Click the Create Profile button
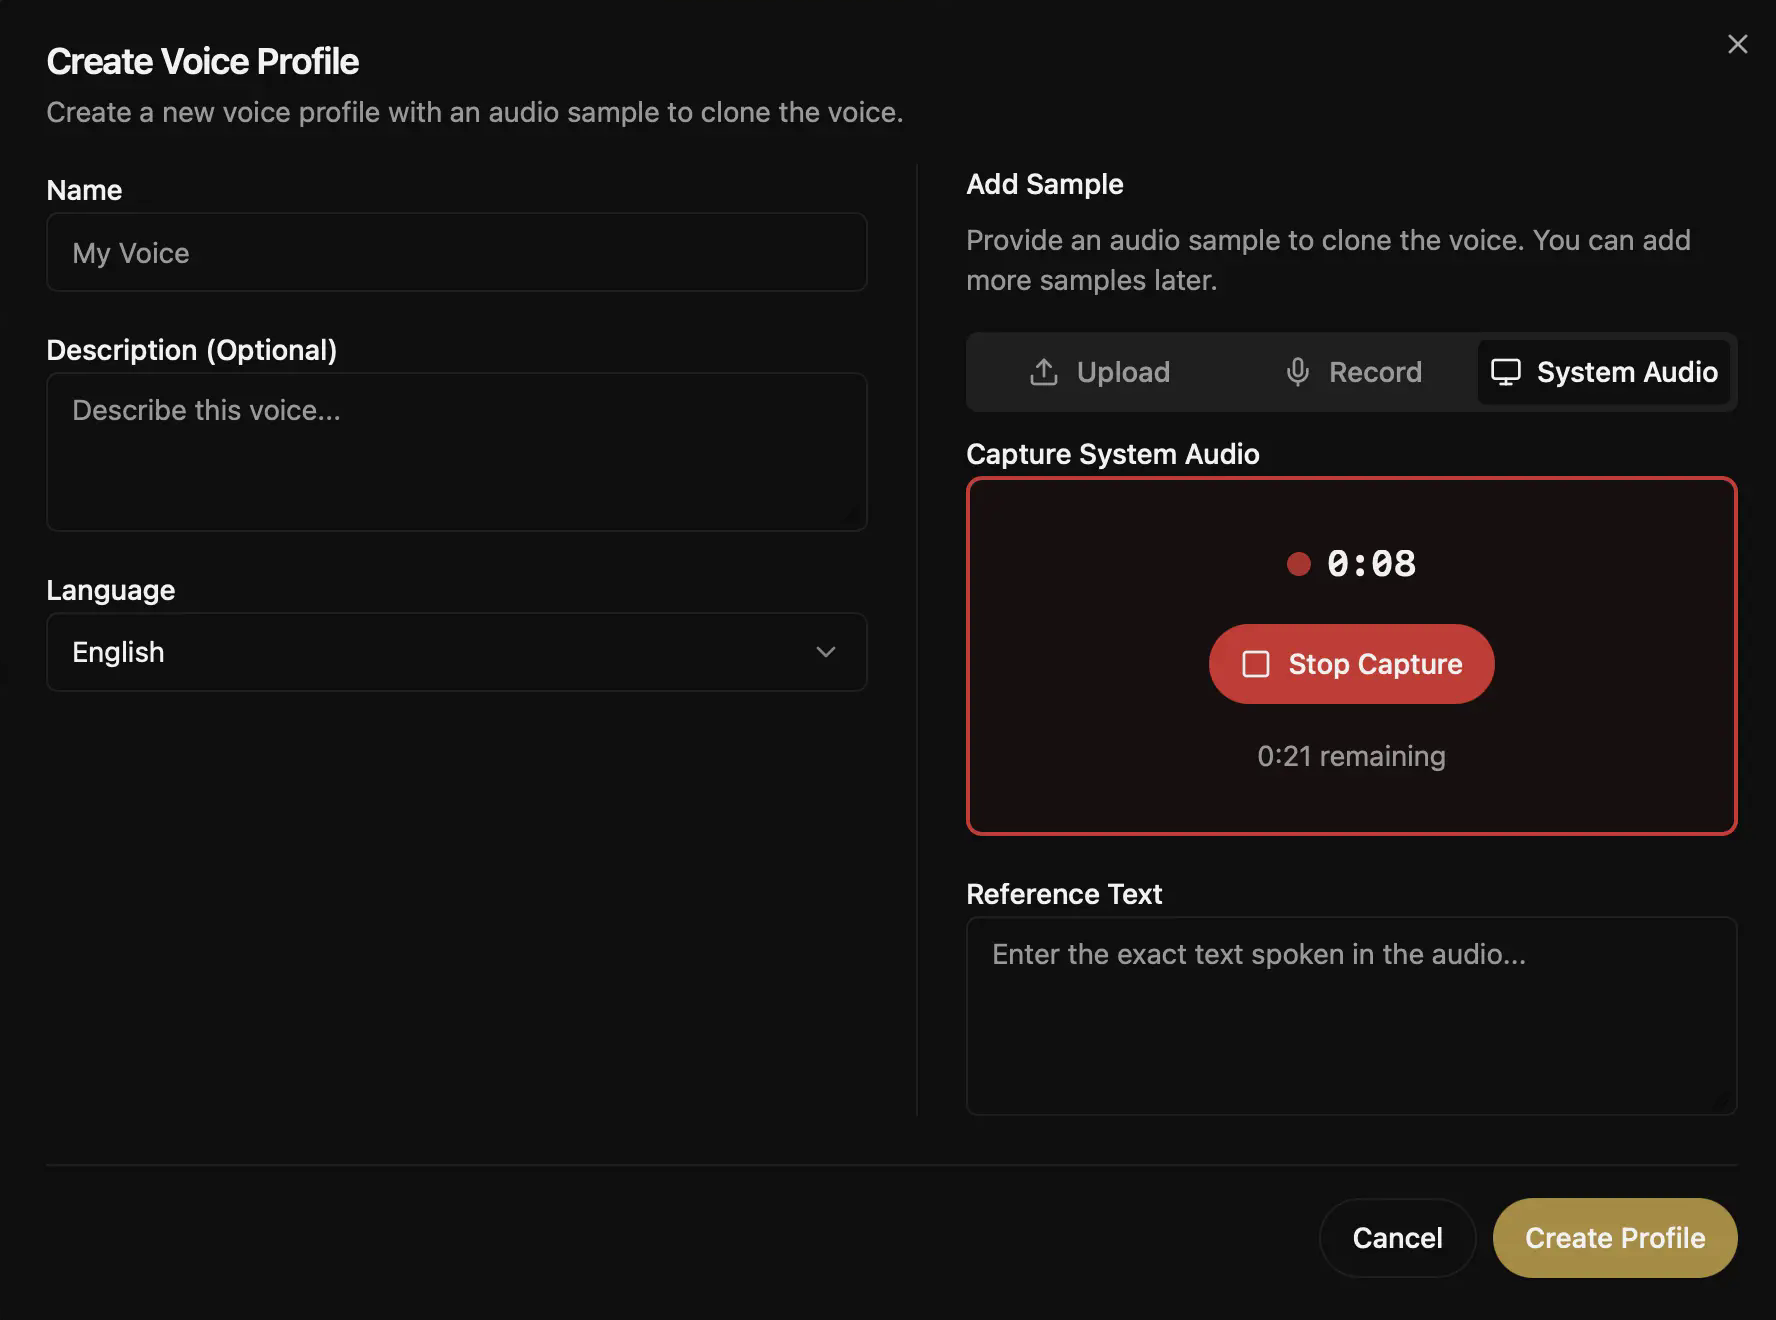Image resolution: width=1776 pixels, height=1320 pixels. point(1615,1238)
